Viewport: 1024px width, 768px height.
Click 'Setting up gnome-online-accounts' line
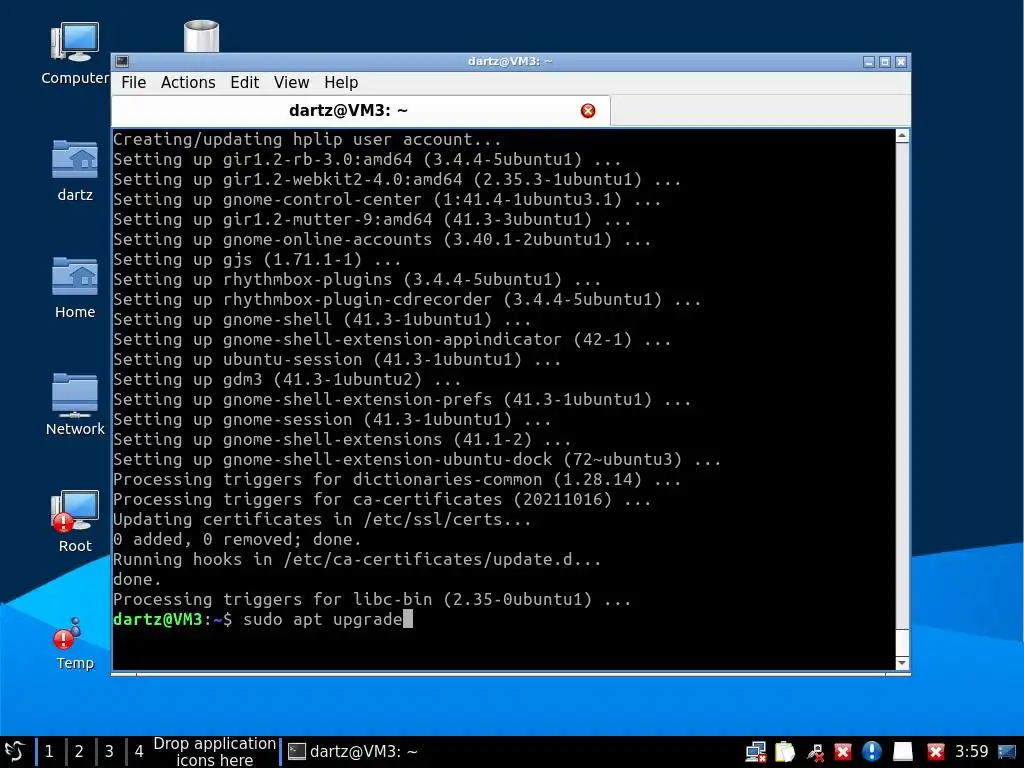[x=382, y=240]
